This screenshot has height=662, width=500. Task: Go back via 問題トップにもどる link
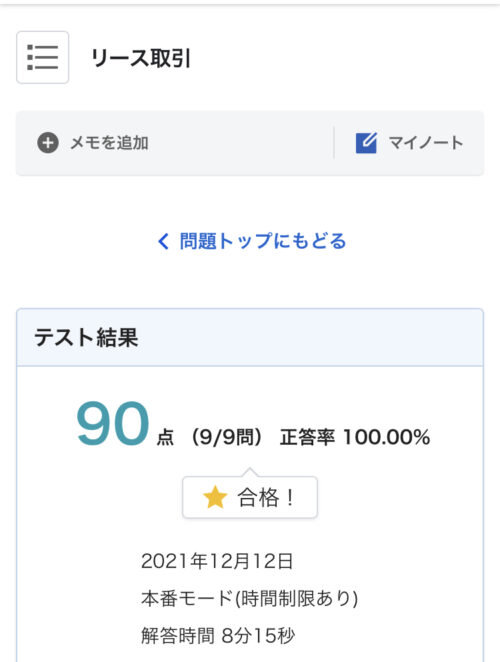point(263,241)
